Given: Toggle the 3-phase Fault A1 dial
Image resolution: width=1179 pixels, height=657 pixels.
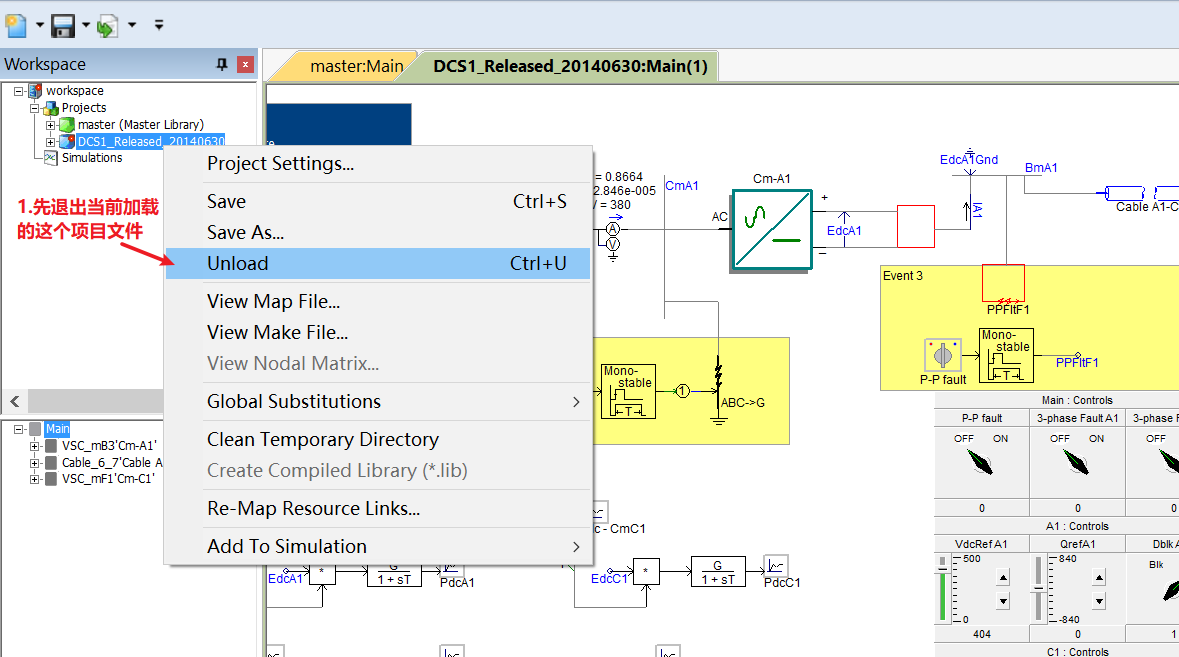Looking at the screenshot, I should (1077, 462).
